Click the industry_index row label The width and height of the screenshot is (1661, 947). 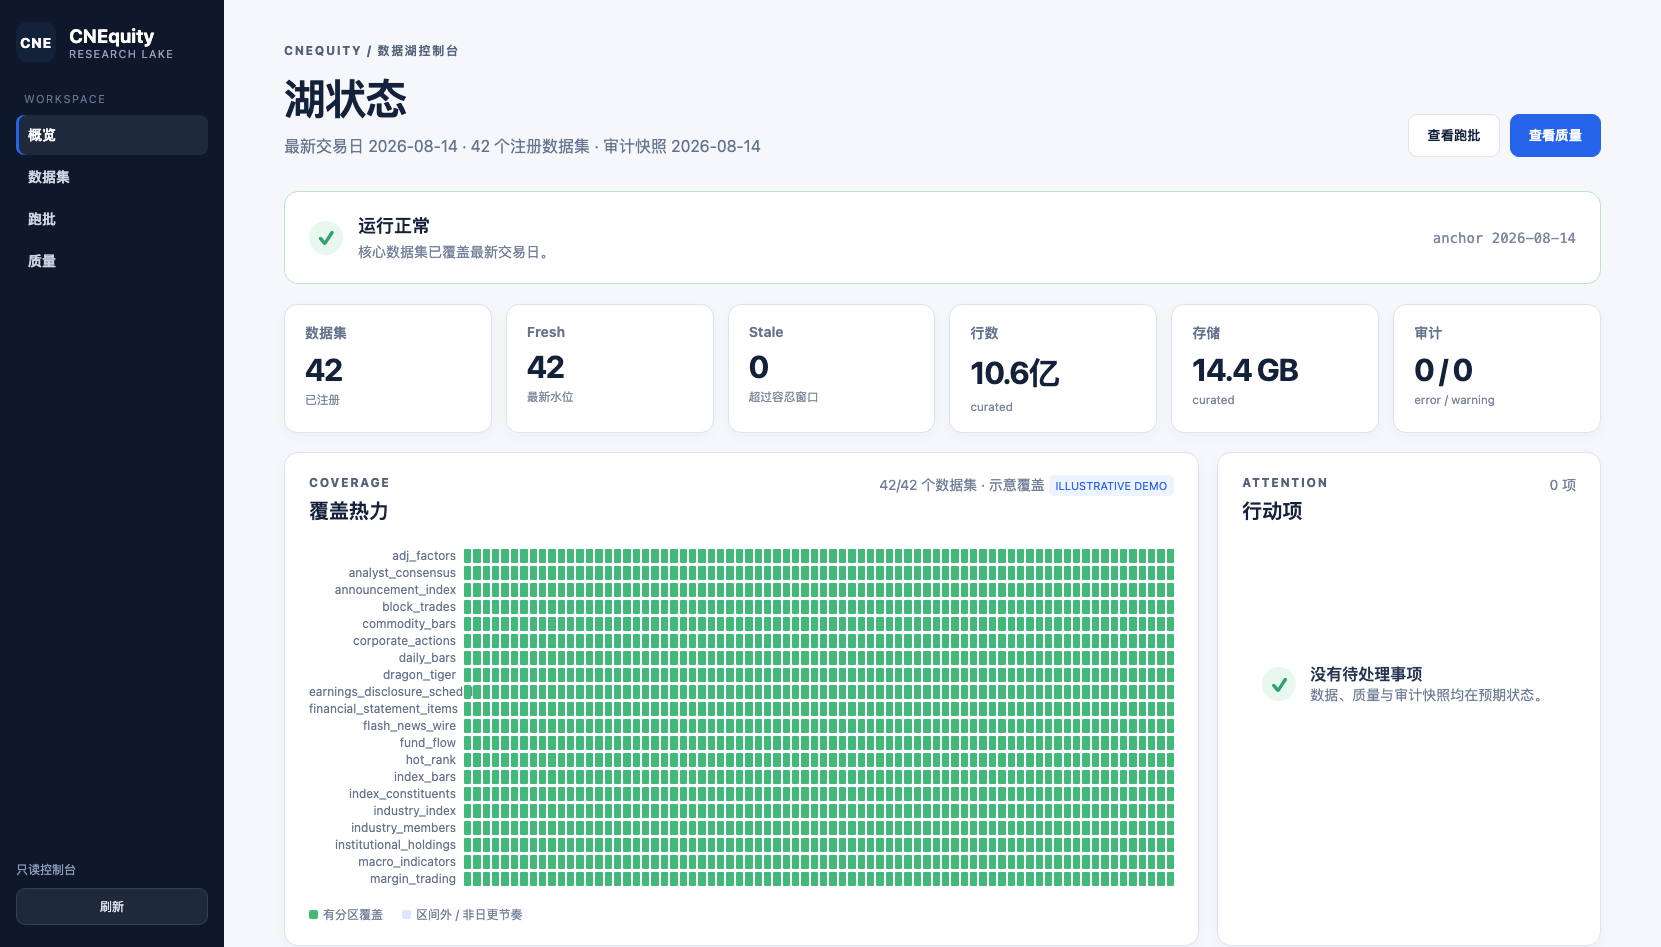pyautogui.click(x=415, y=811)
